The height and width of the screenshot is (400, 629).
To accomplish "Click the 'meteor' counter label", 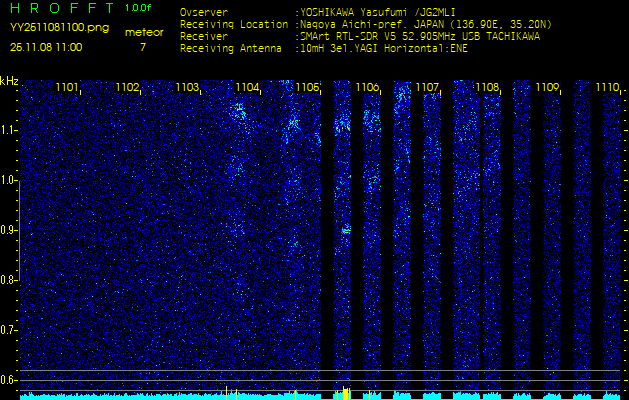I will click(x=144, y=33).
